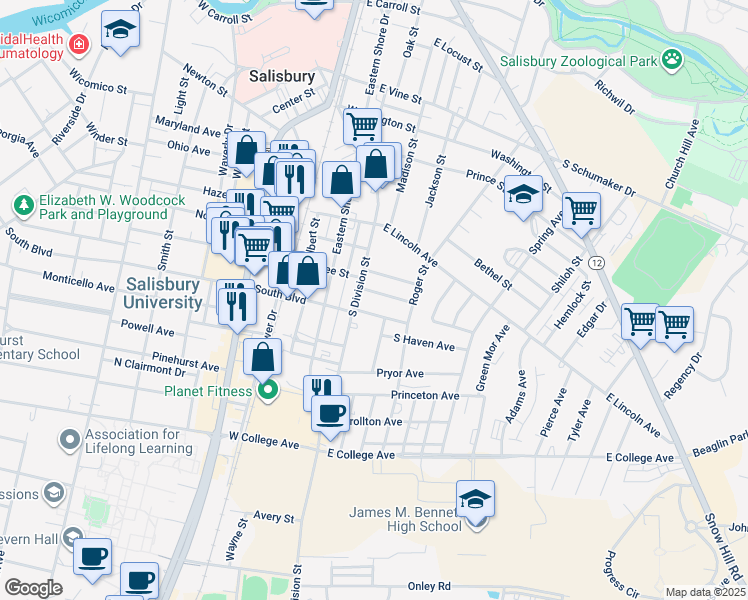The image size is (748, 600).
Task: Click the Pryor Ave street label
Action: (400, 373)
